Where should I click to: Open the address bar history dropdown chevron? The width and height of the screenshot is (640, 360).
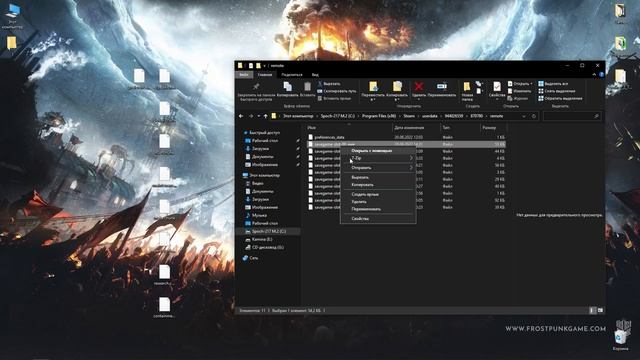coord(524,116)
